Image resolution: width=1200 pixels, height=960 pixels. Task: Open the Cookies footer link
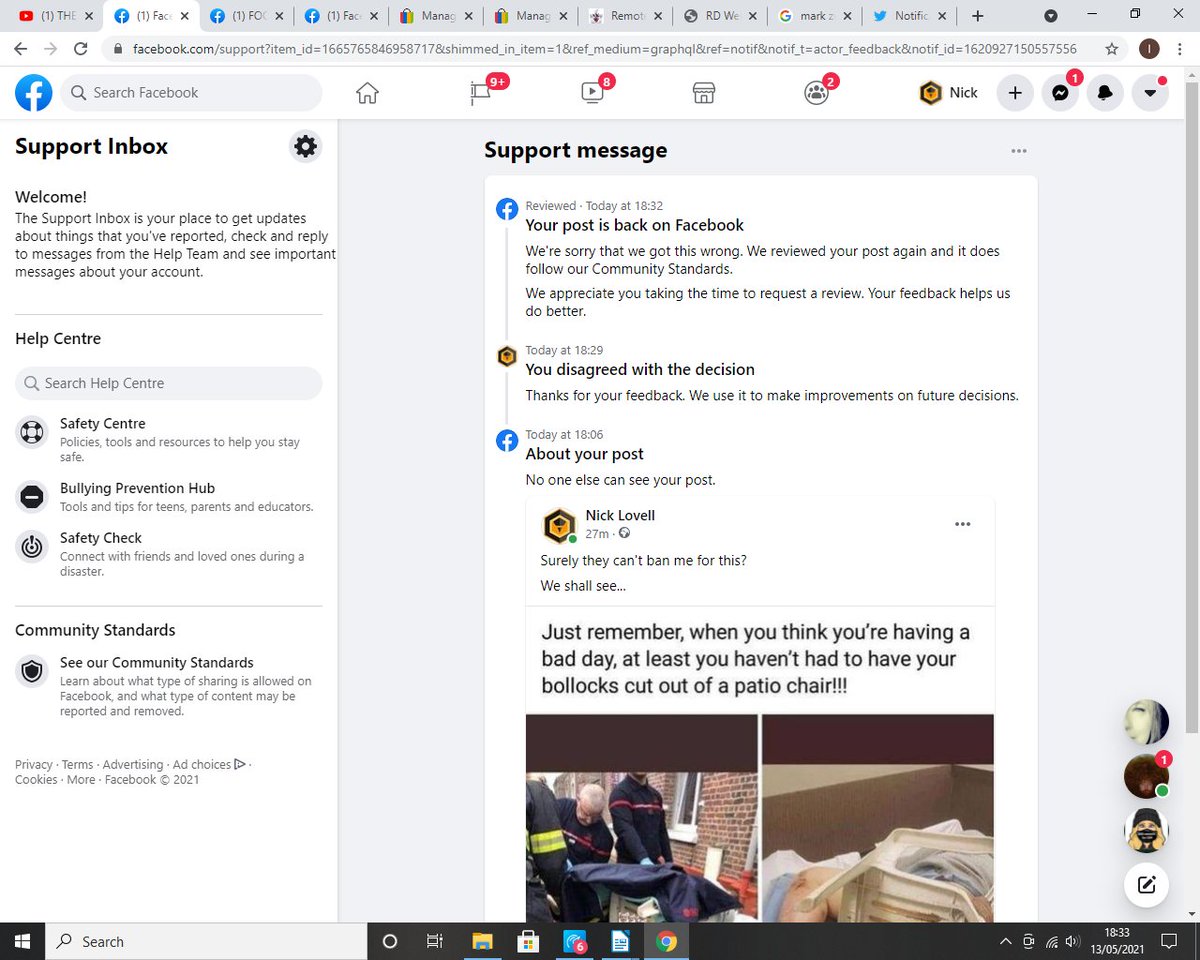pyautogui.click(x=36, y=780)
